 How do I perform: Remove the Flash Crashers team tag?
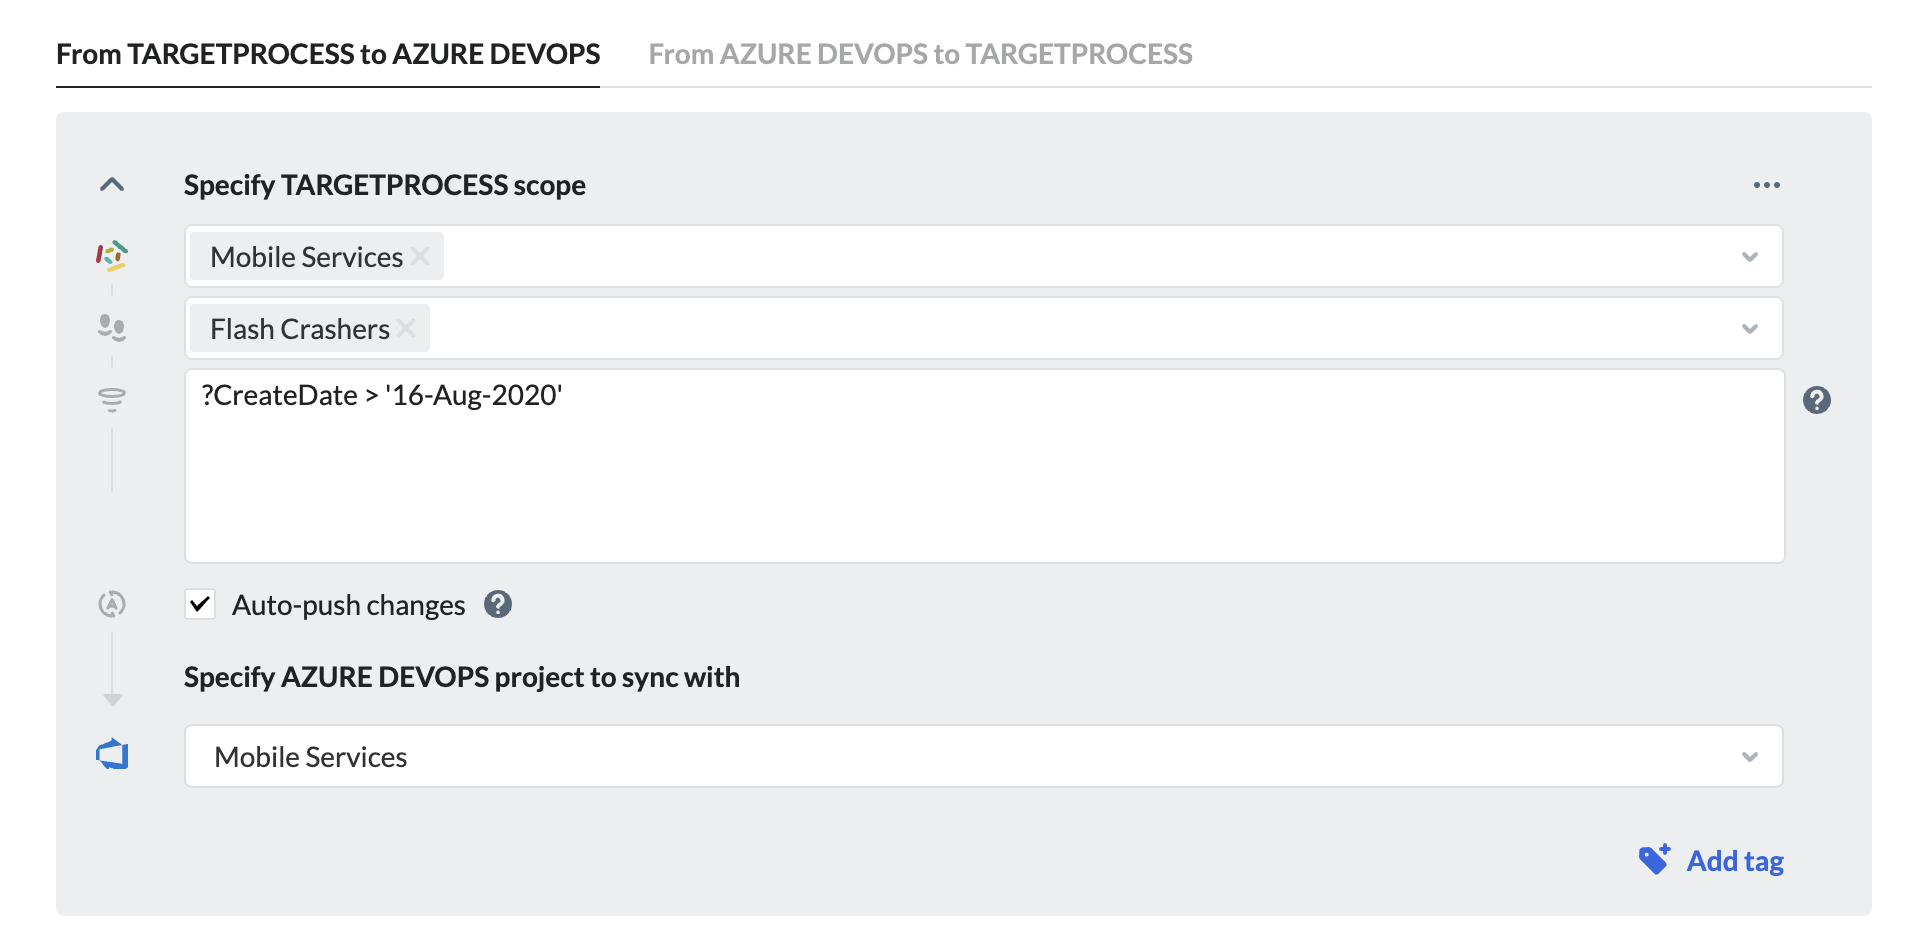pyautogui.click(x=406, y=328)
